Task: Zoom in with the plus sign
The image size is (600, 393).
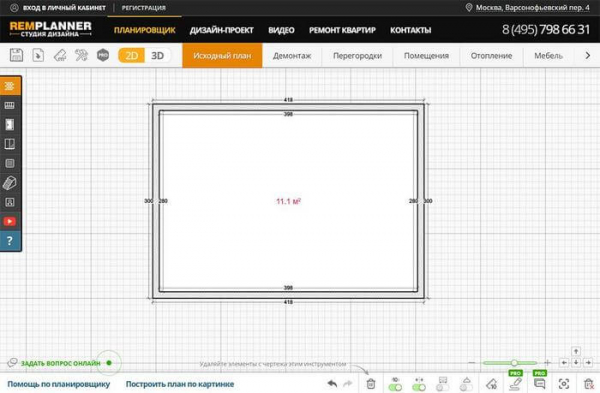Action: click(547, 362)
